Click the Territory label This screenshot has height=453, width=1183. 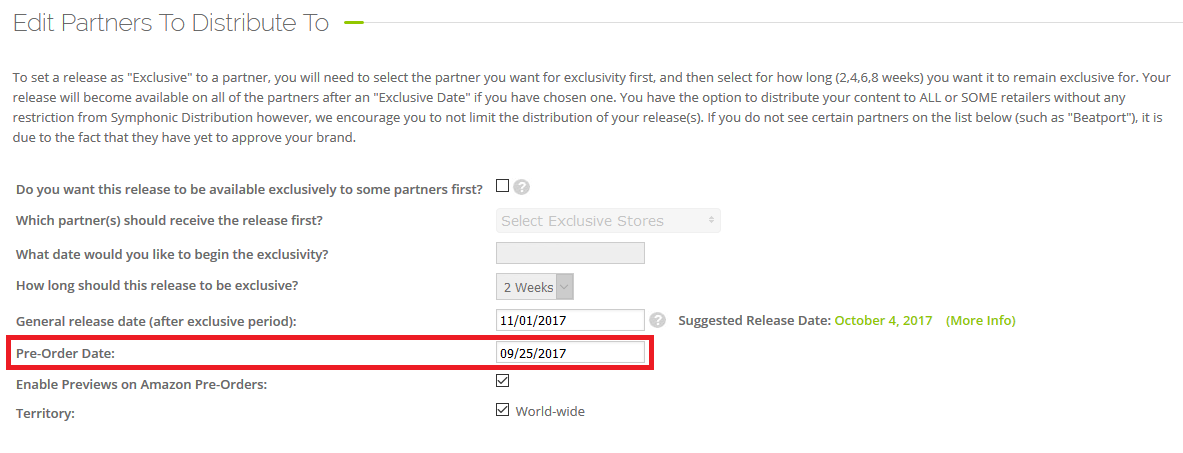pyautogui.click(x=46, y=412)
